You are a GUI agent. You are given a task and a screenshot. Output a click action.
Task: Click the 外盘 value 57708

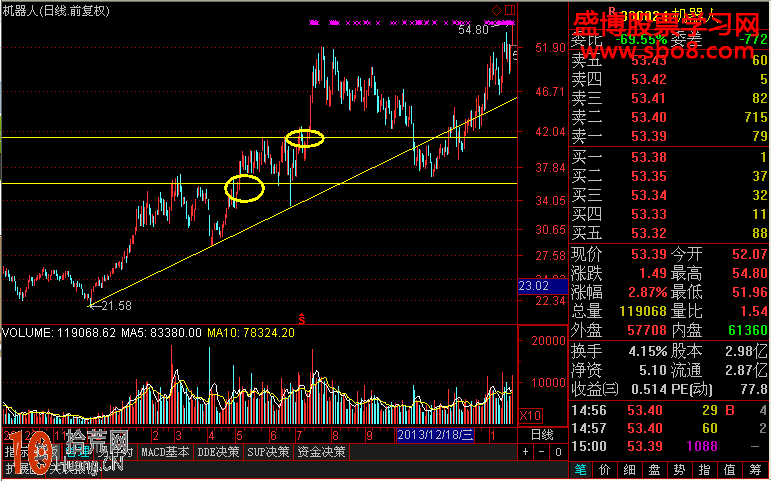coord(647,330)
